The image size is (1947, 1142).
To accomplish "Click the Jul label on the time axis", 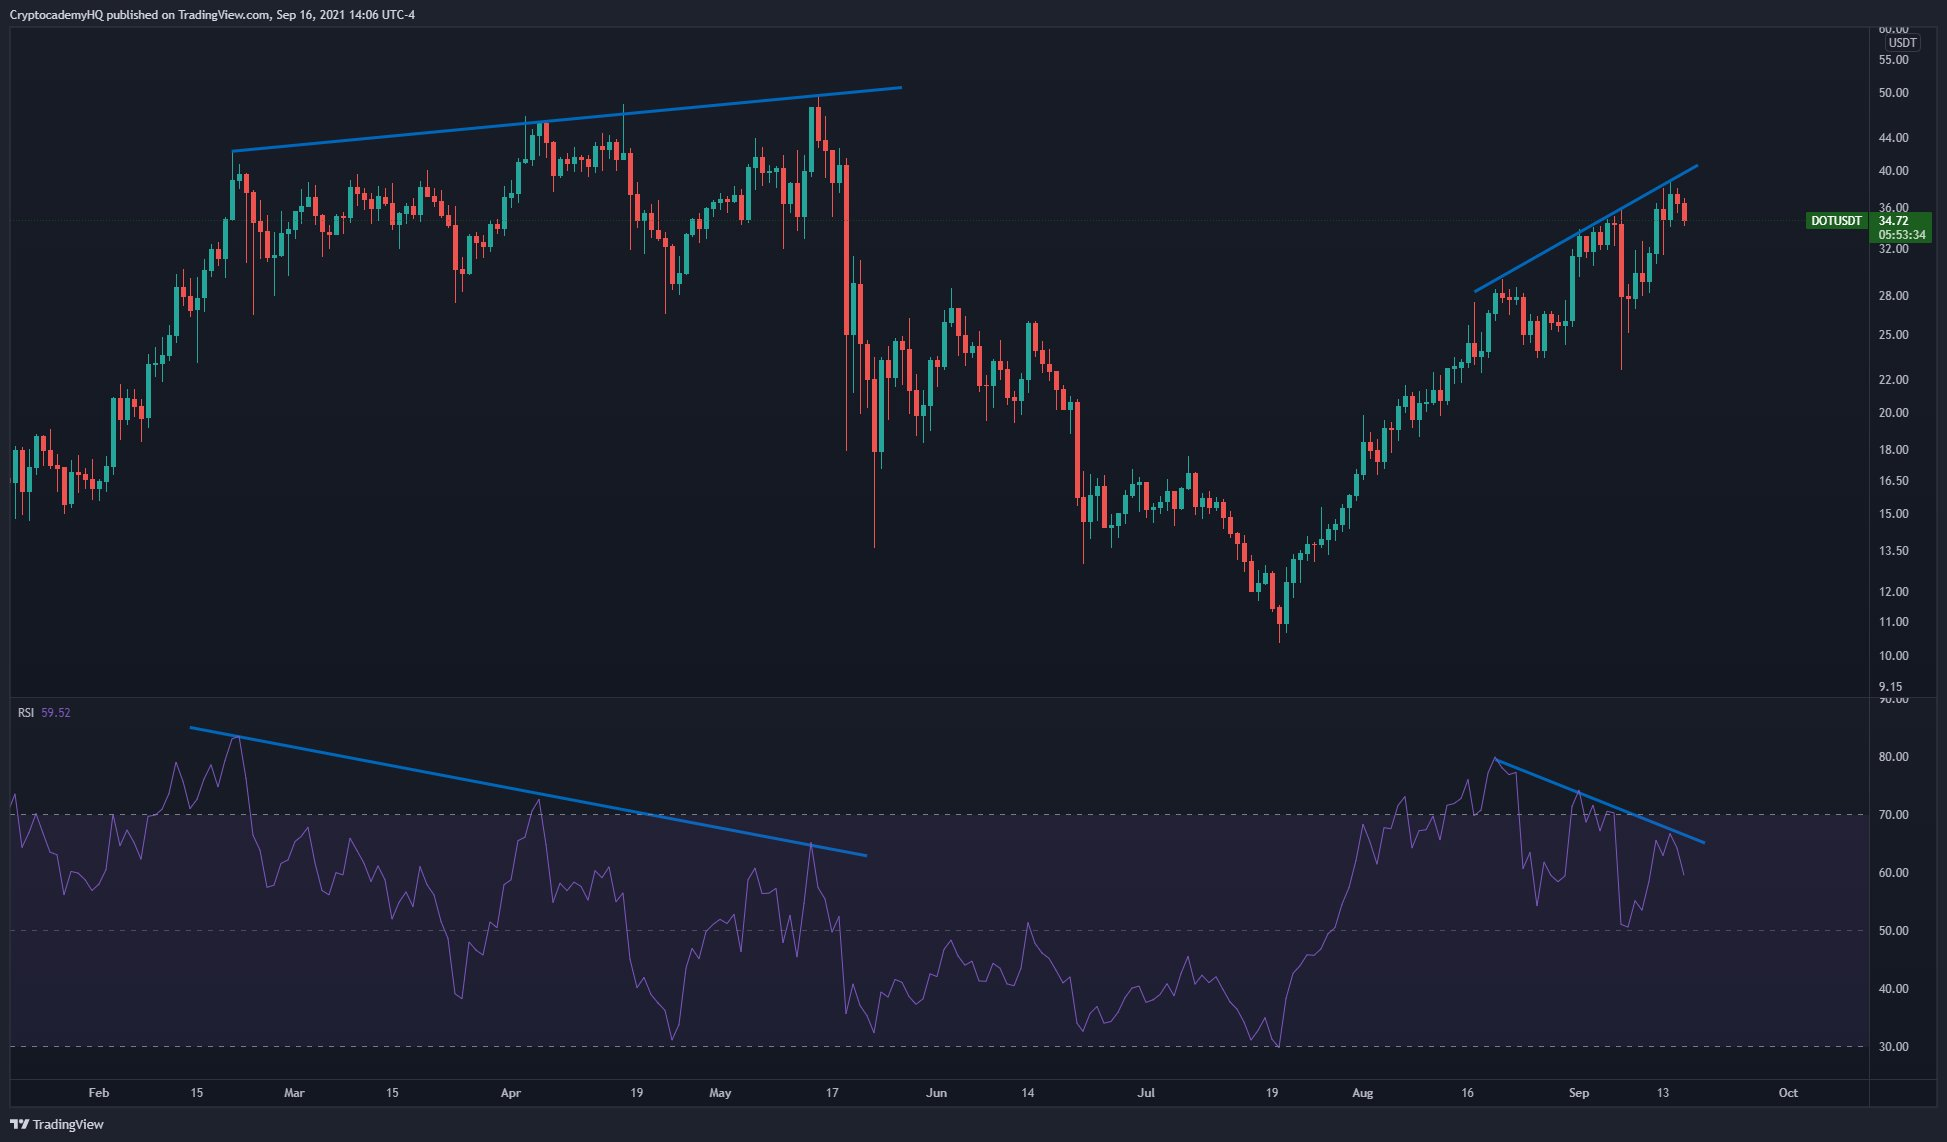I will (1146, 1093).
